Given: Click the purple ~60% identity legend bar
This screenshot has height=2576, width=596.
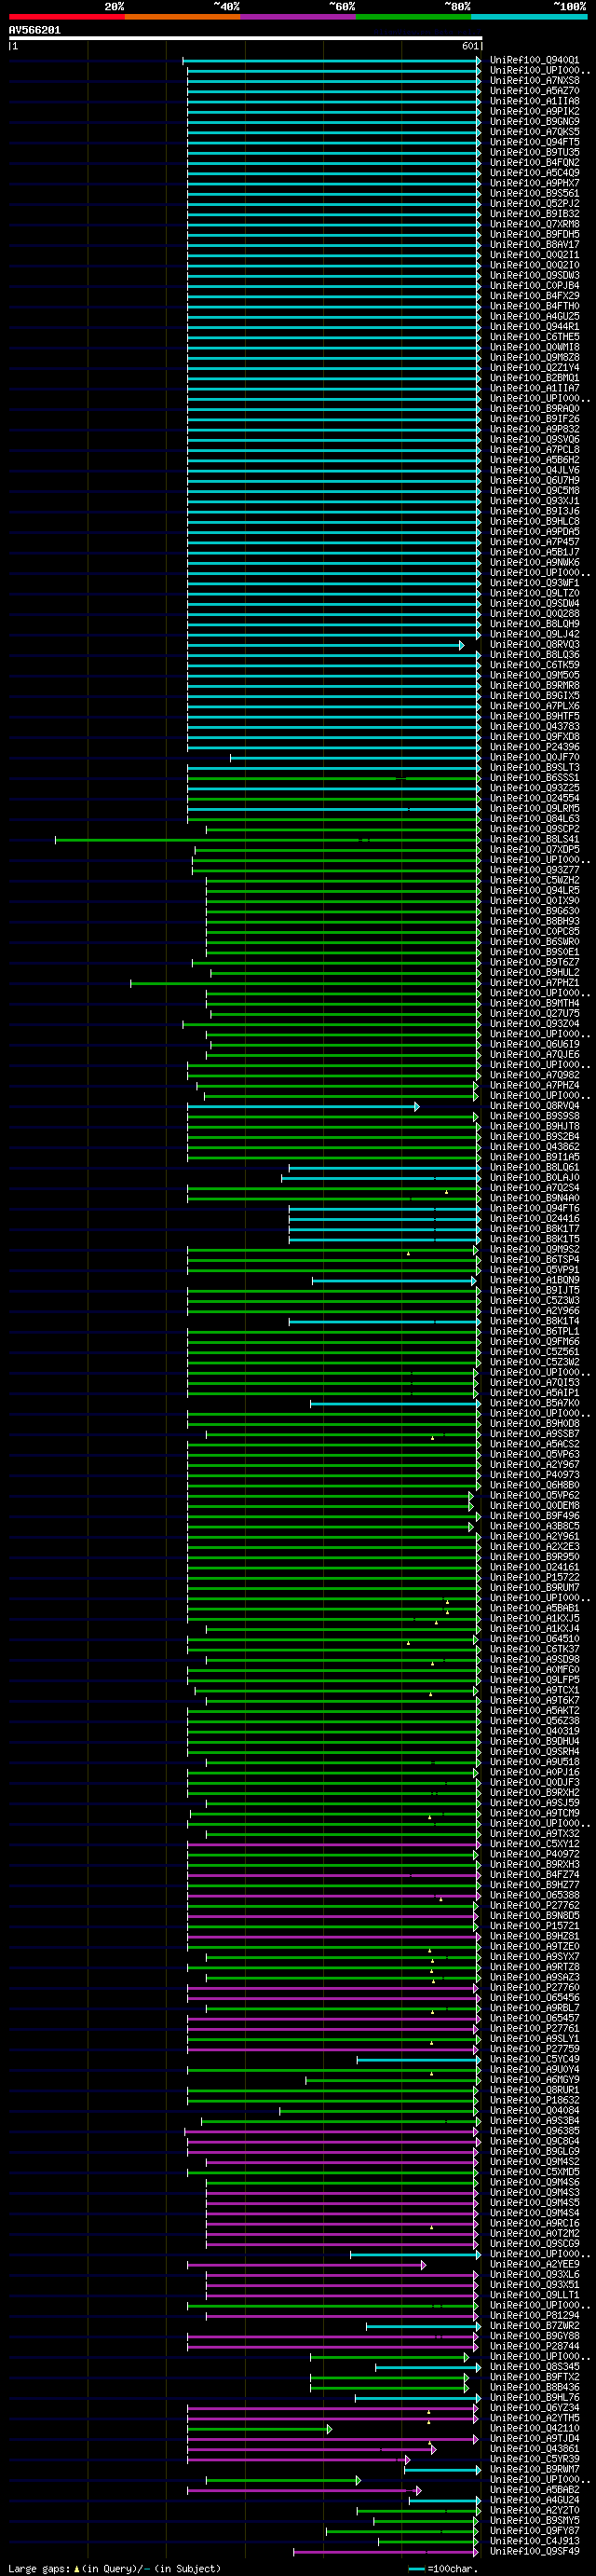Looking at the screenshot, I should point(298,17).
